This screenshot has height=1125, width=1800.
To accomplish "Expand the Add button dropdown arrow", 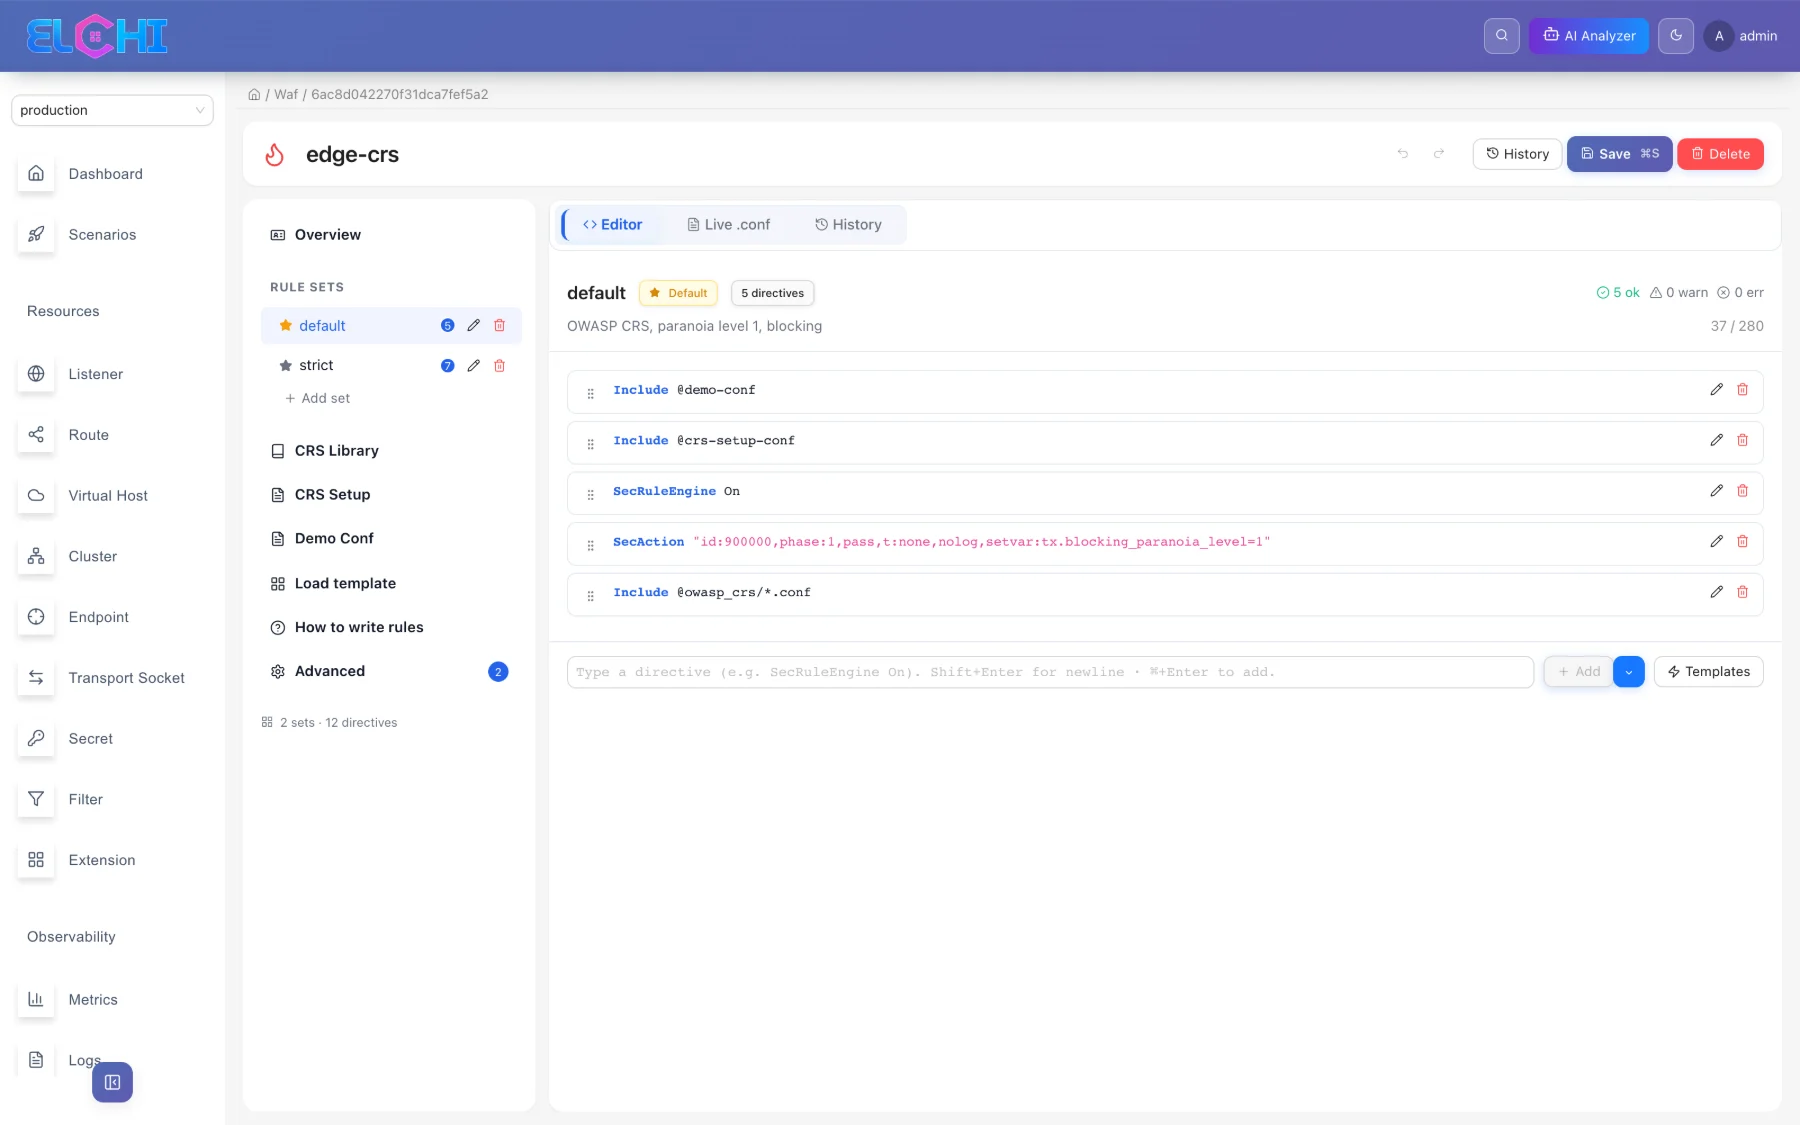I will (1628, 672).
